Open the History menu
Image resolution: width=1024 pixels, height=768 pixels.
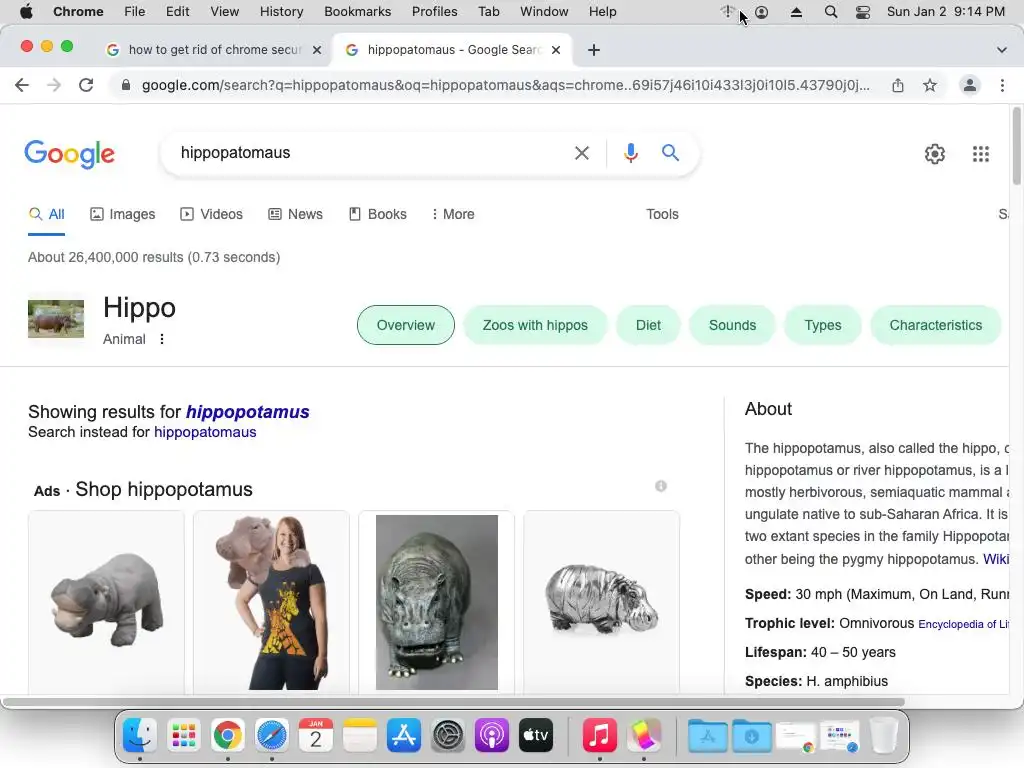(281, 12)
